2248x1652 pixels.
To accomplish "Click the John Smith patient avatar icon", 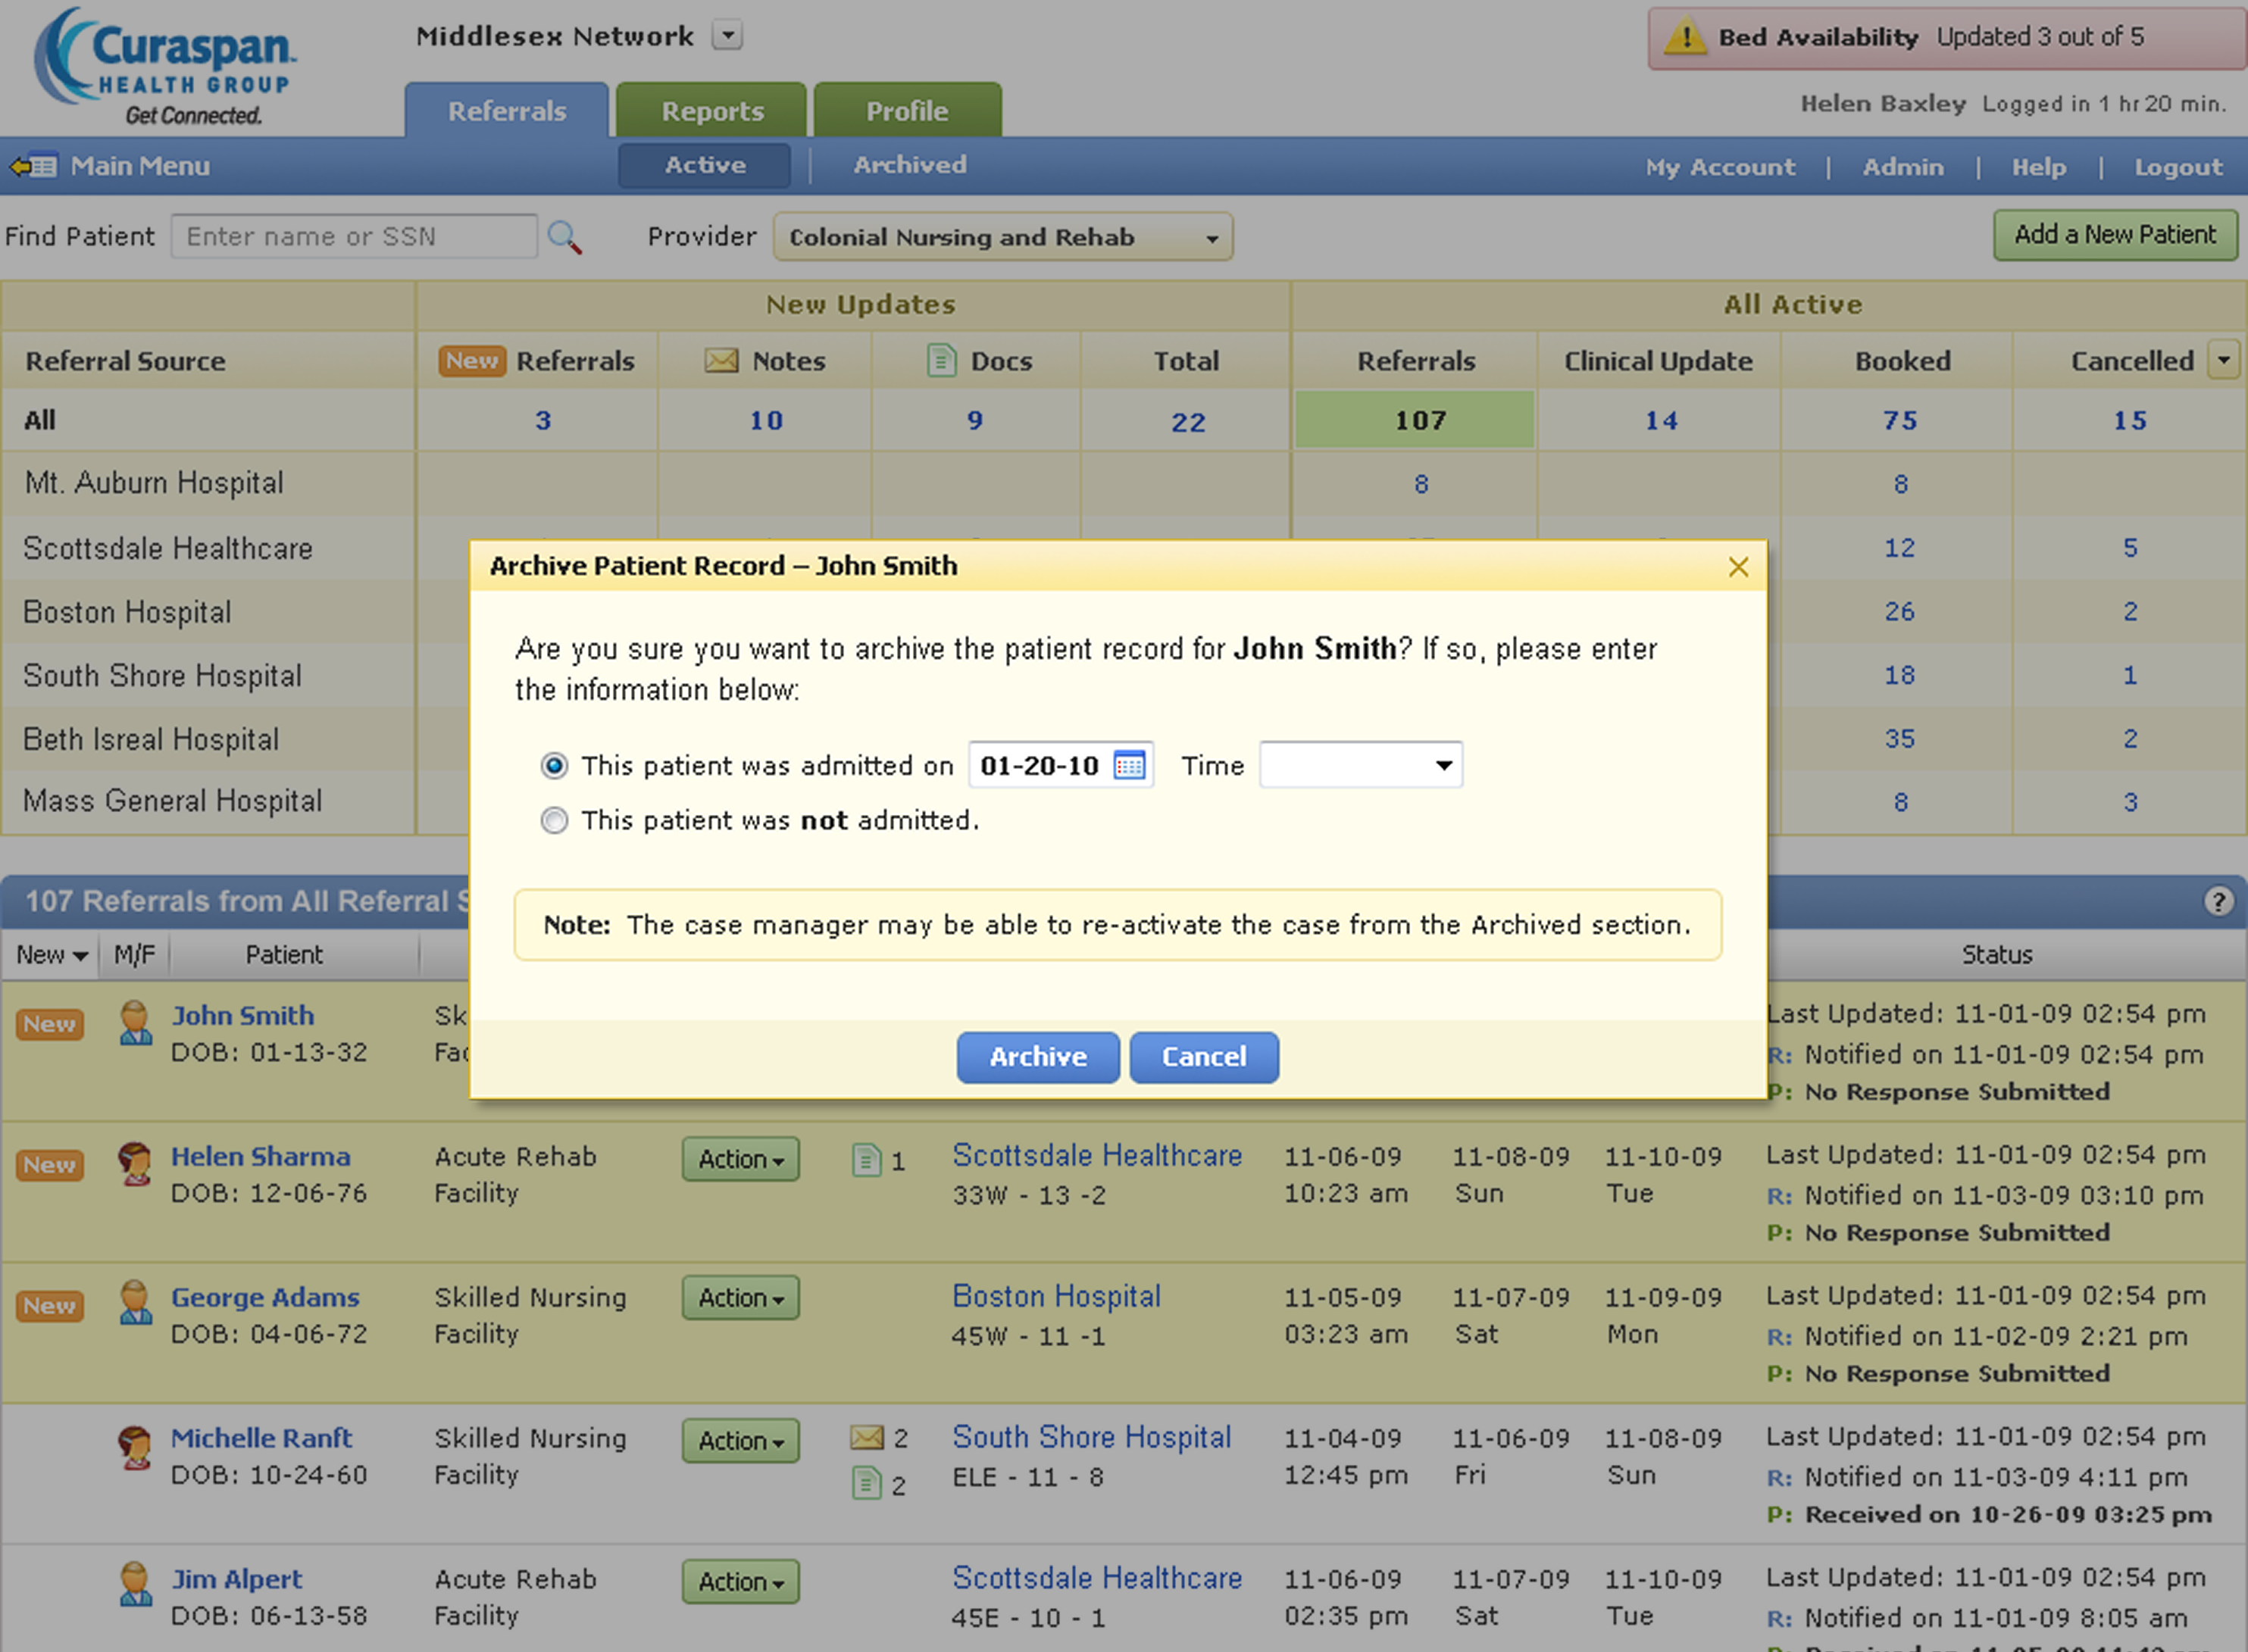I will [134, 1023].
